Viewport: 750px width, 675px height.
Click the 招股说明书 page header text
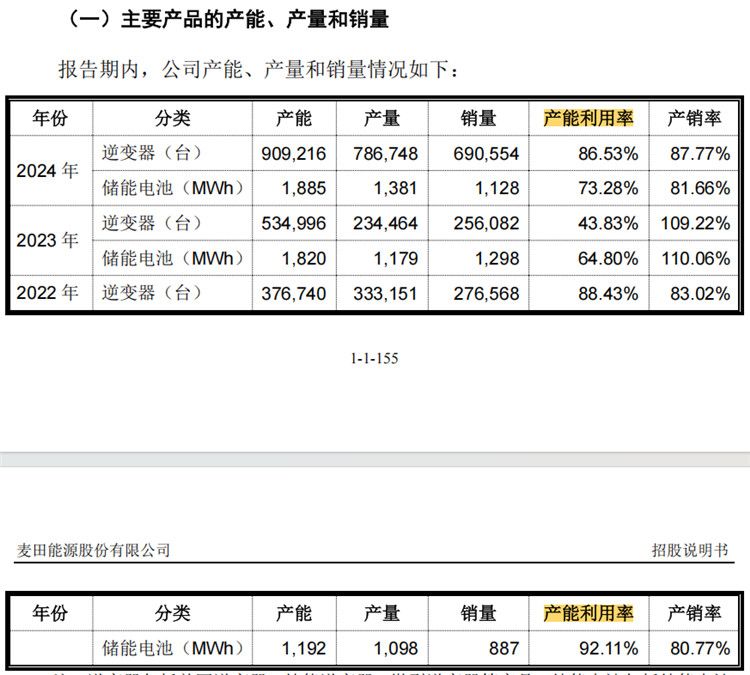click(690, 550)
